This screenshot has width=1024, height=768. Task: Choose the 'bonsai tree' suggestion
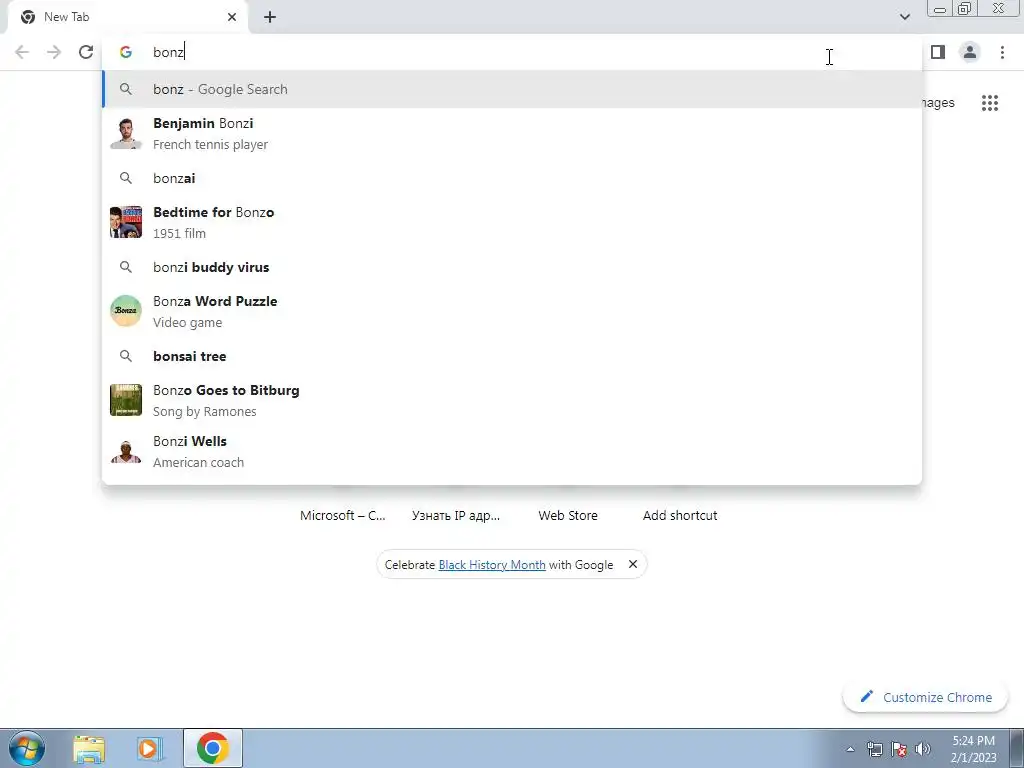(512, 356)
